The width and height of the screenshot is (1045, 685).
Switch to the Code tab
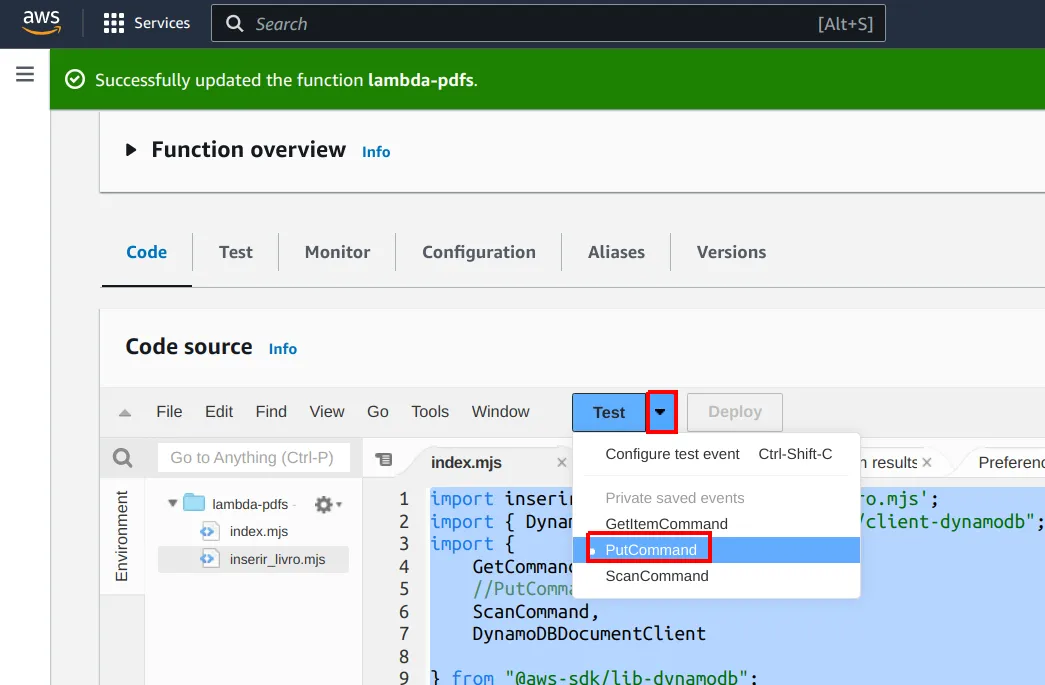[x=147, y=252]
